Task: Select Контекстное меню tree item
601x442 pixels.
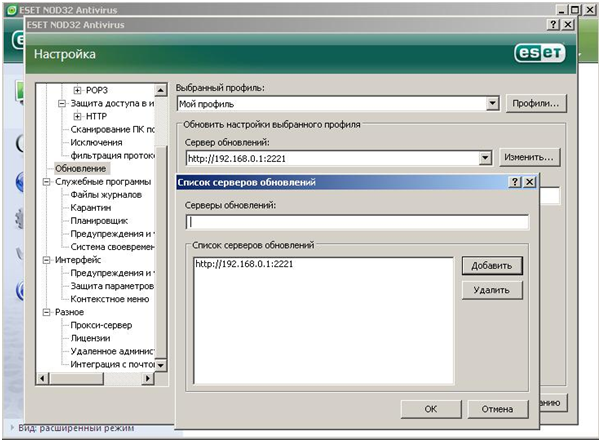Action: [x=110, y=299]
